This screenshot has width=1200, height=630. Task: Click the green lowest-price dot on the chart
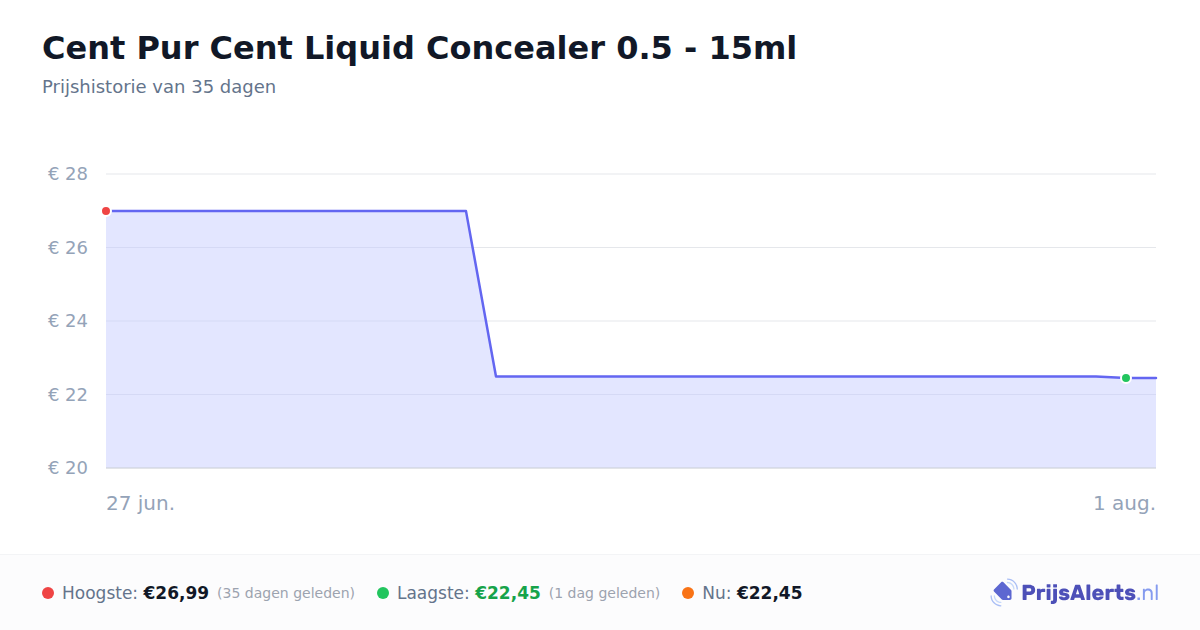[x=1126, y=378]
